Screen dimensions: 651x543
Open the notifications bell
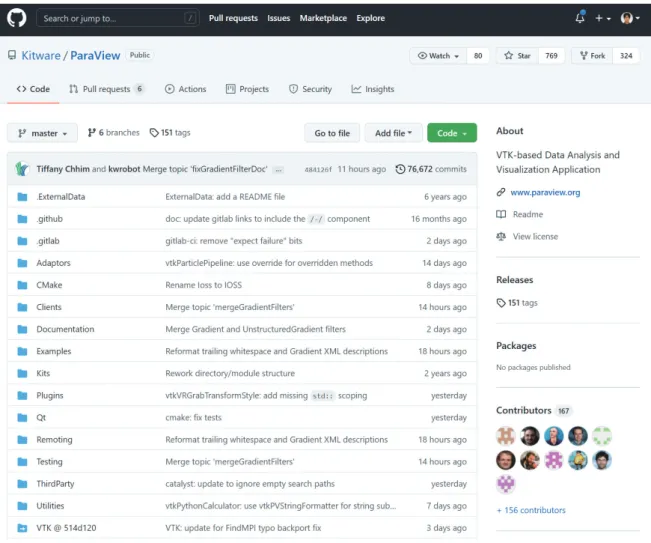[x=580, y=18]
